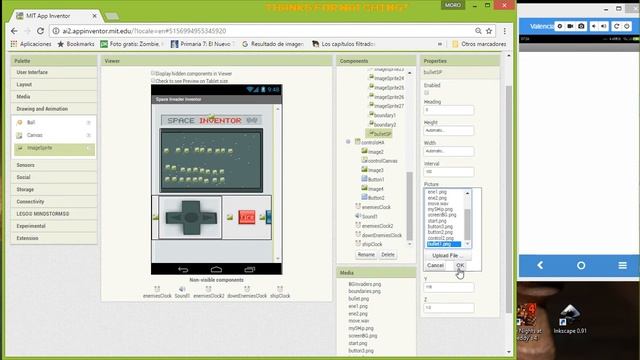The image size is (640, 360).
Task: Click the FIRE button in the viewer preview
Action: [247, 217]
